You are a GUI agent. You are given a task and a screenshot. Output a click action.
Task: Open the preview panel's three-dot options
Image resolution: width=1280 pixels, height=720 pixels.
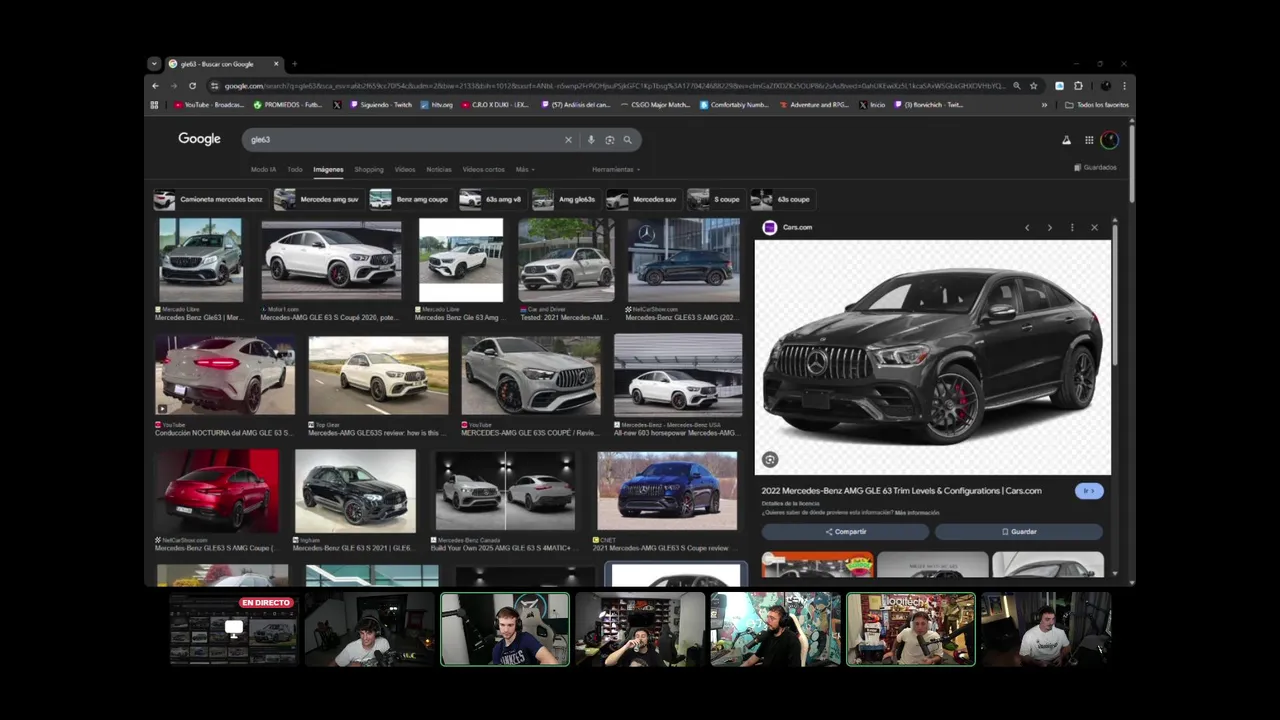point(1072,228)
